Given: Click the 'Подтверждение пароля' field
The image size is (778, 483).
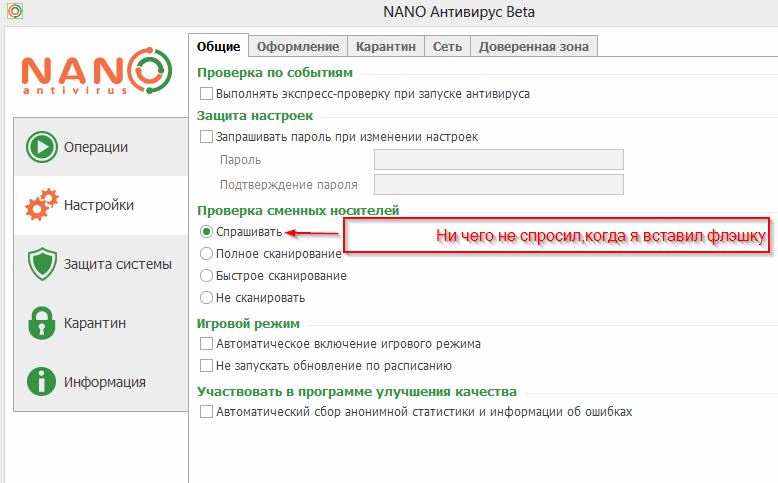Looking at the screenshot, I should tap(498, 184).
